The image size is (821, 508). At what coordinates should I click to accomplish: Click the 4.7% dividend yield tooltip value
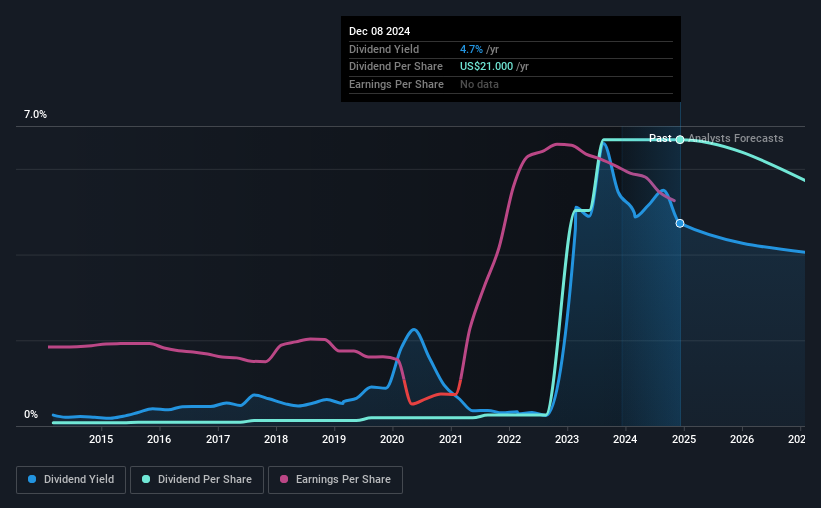tap(471, 49)
